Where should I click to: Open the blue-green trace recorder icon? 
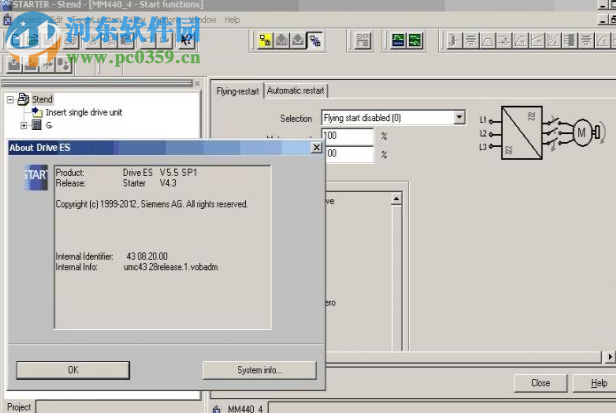398,40
